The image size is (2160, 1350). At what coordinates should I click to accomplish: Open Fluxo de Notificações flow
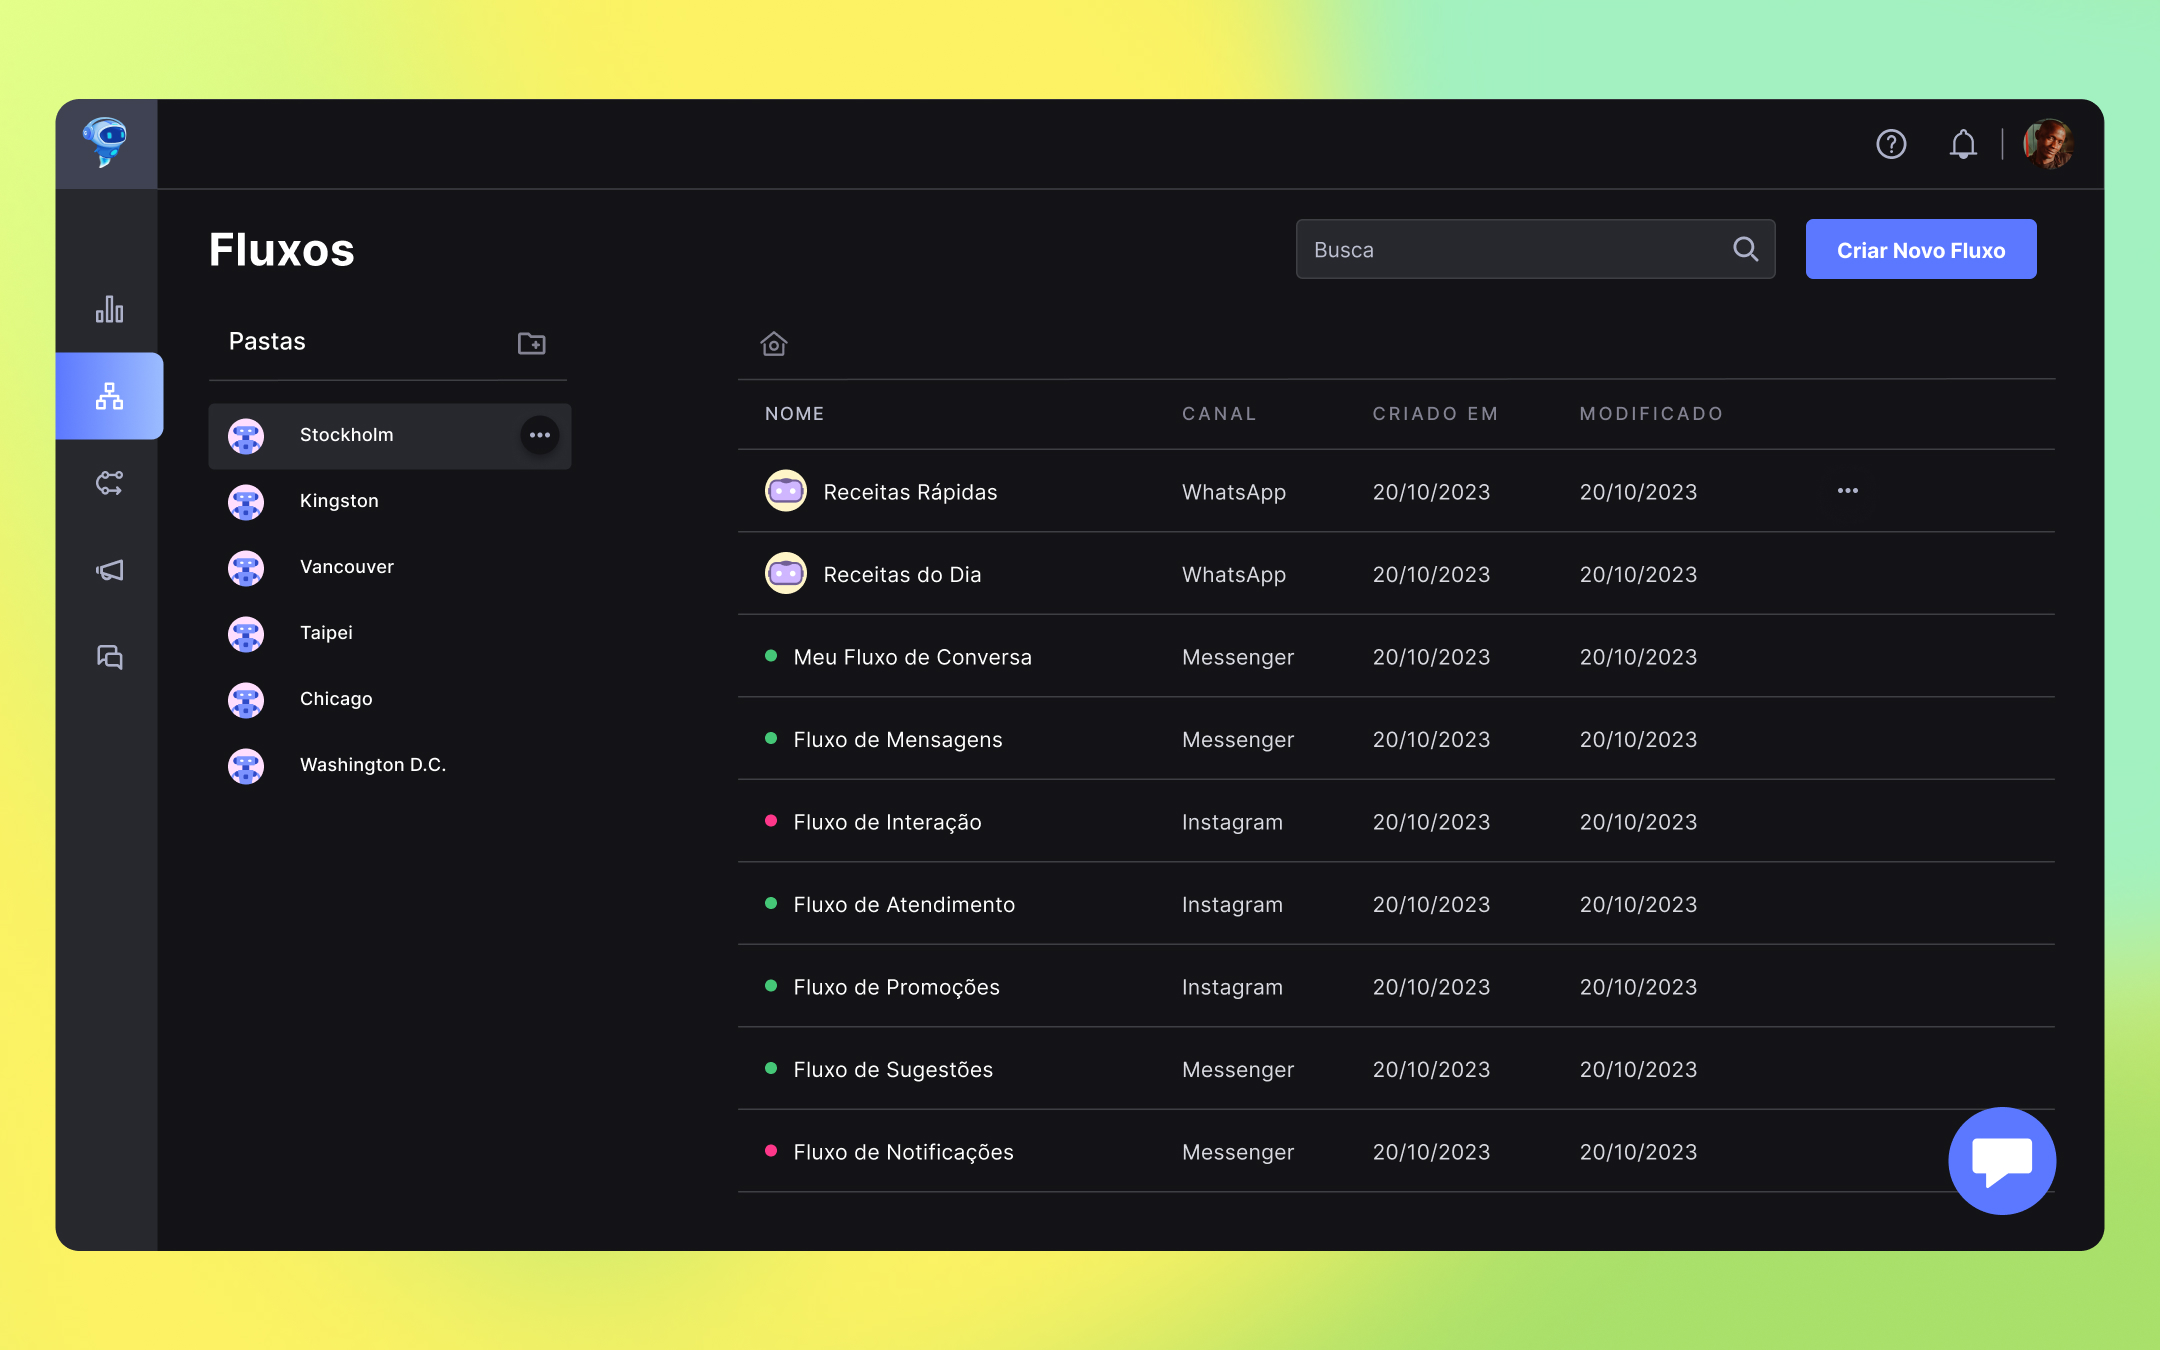(x=903, y=1152)
